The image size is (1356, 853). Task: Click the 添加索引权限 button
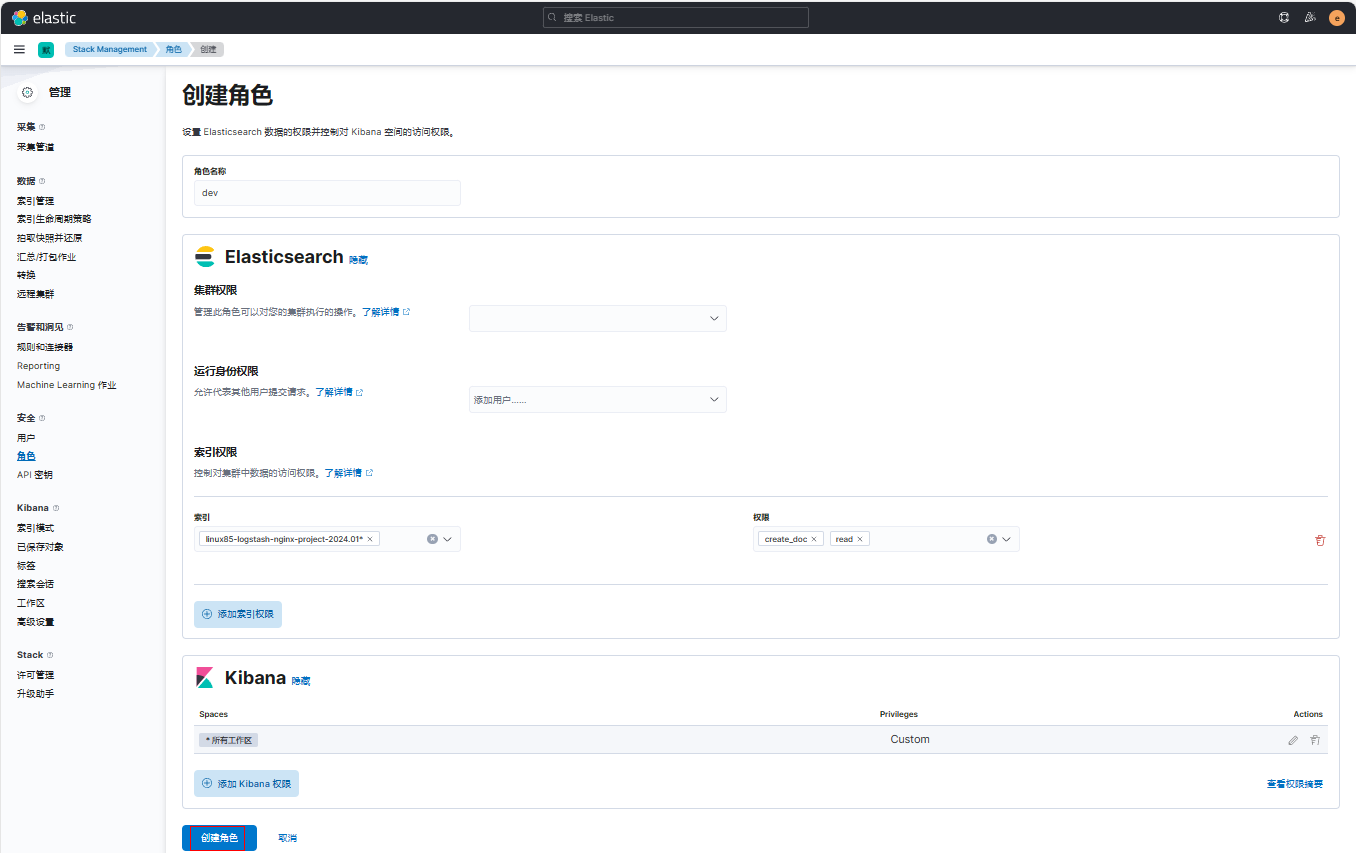(x=238, y=614)
